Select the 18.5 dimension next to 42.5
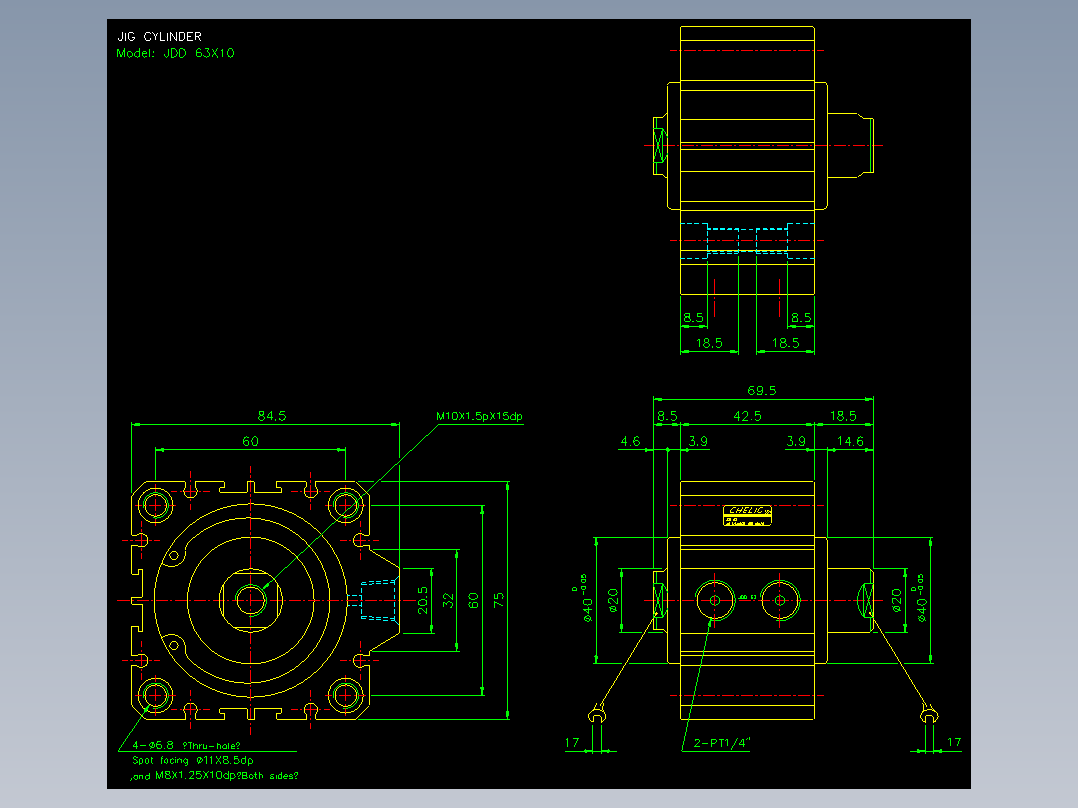This screenshot has width=1078, height=808. click(843, 415)
